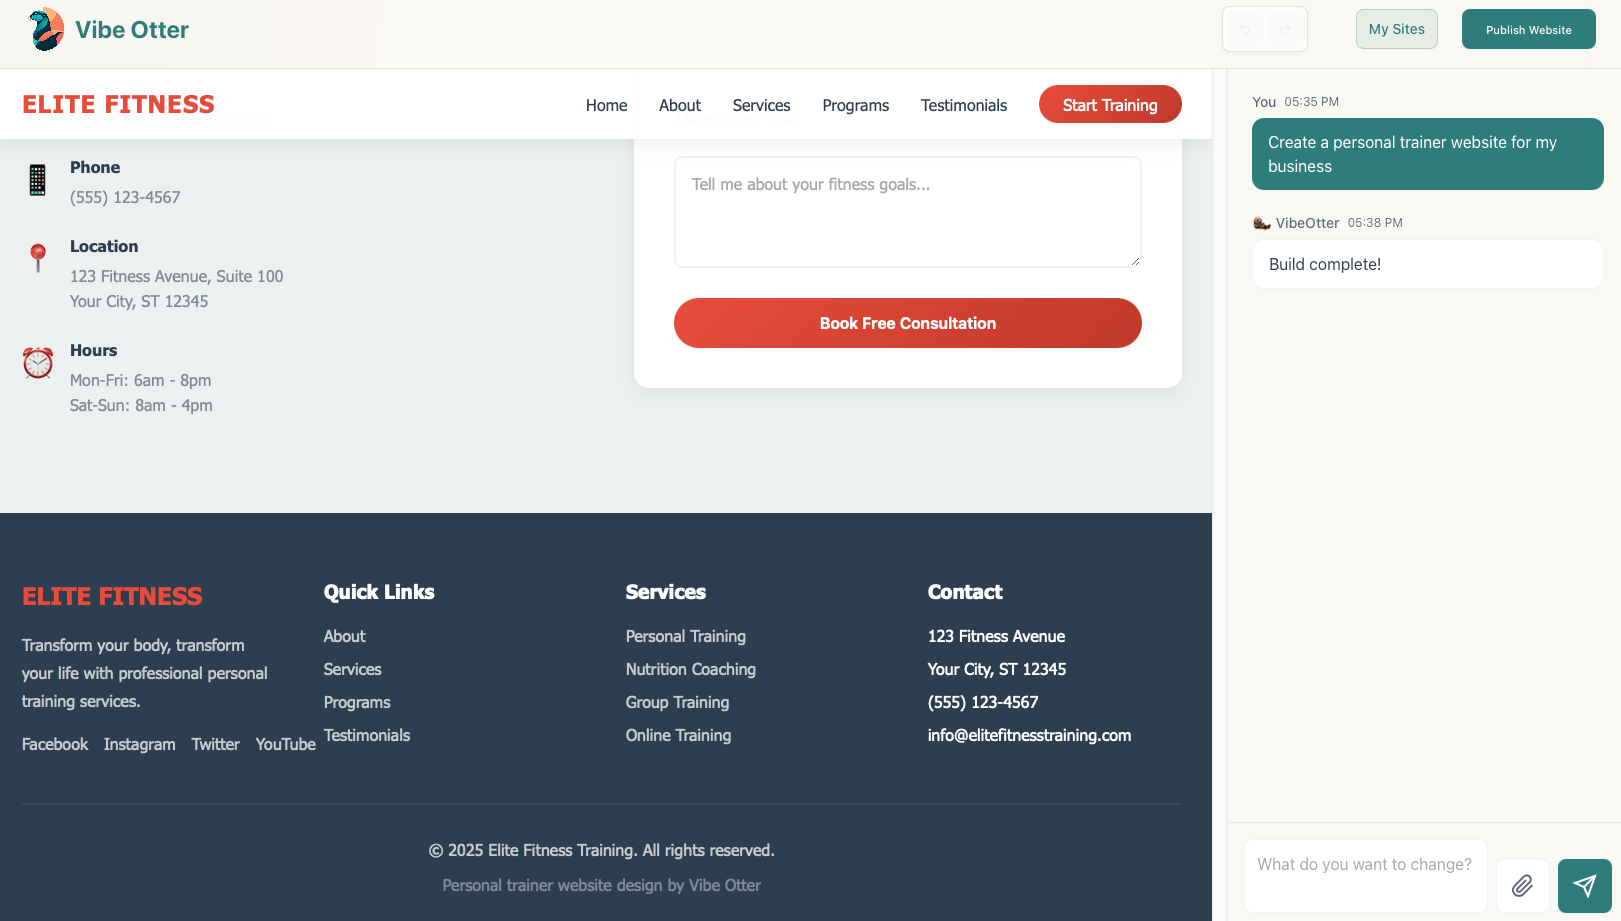Click the phone icon next to (555) 123-4567

click(x=37, y=181)
